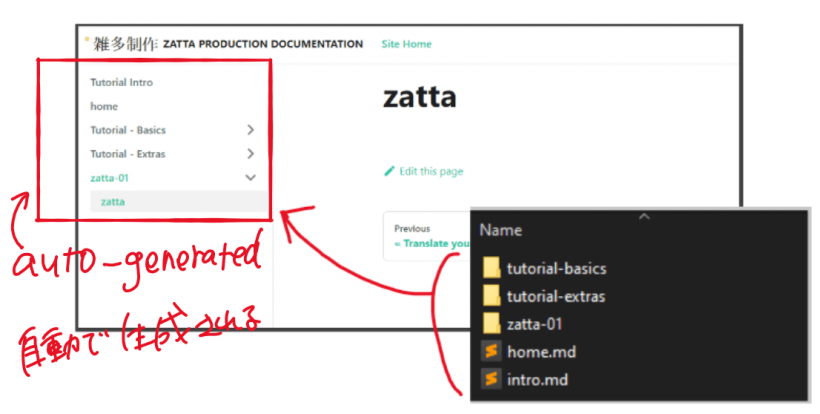This screenshot has width=820, height=414.
Task: Expand the Tutorial - Basics chevron
Action: [250, 130]
